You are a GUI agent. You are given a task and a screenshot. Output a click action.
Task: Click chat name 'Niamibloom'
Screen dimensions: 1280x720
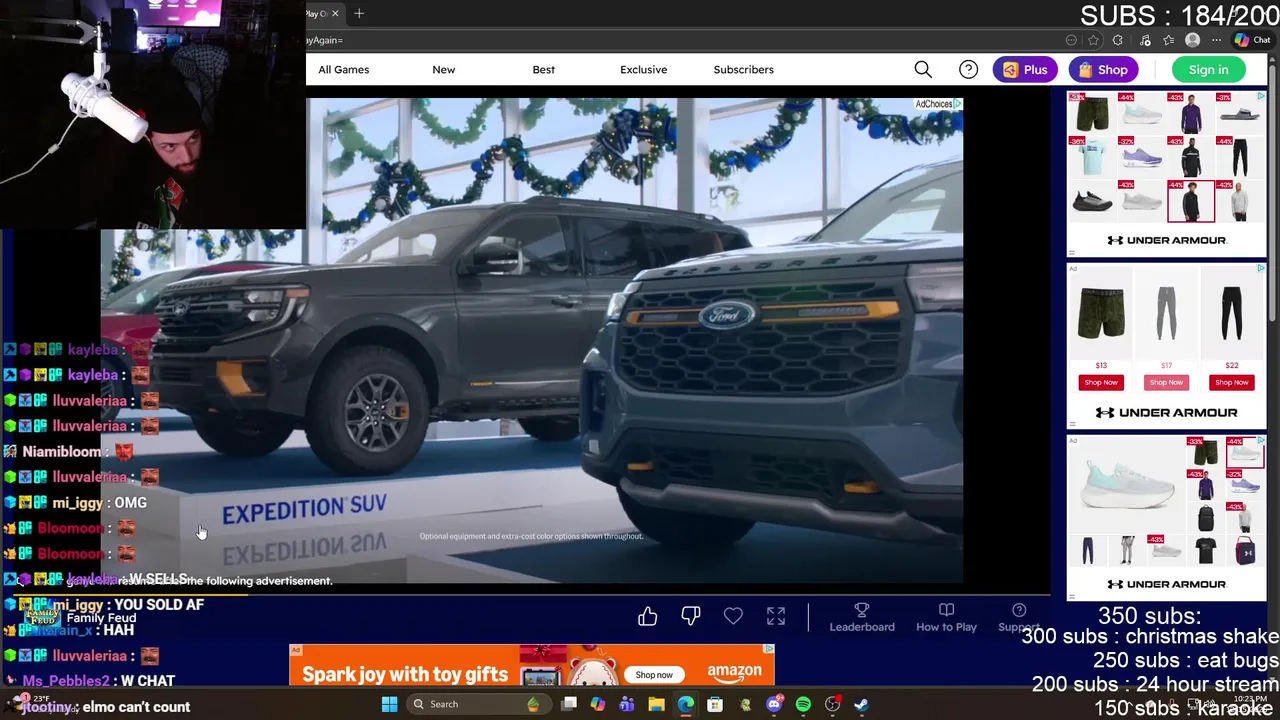click(x=61, y=452)
